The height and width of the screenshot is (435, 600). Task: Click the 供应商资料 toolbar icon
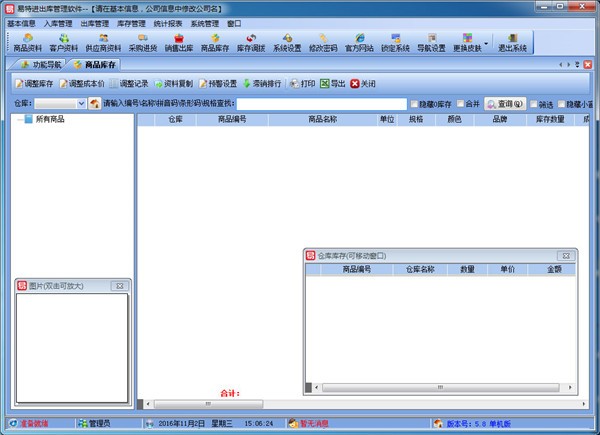[x=103, y=42]
